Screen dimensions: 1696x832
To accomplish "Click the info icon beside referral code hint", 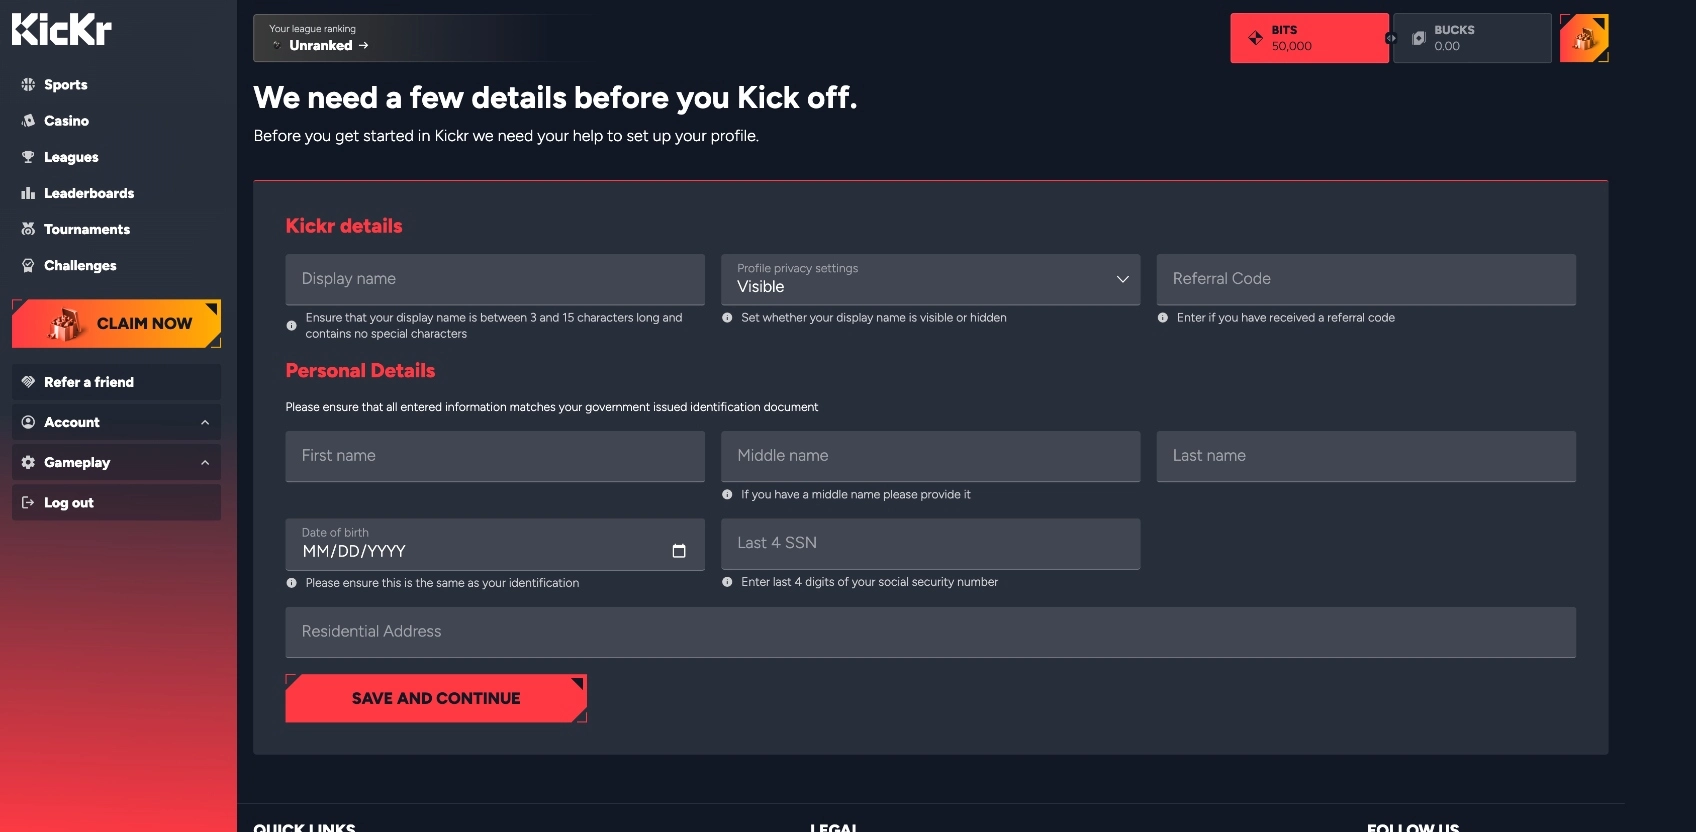I will coord(1163,318).
